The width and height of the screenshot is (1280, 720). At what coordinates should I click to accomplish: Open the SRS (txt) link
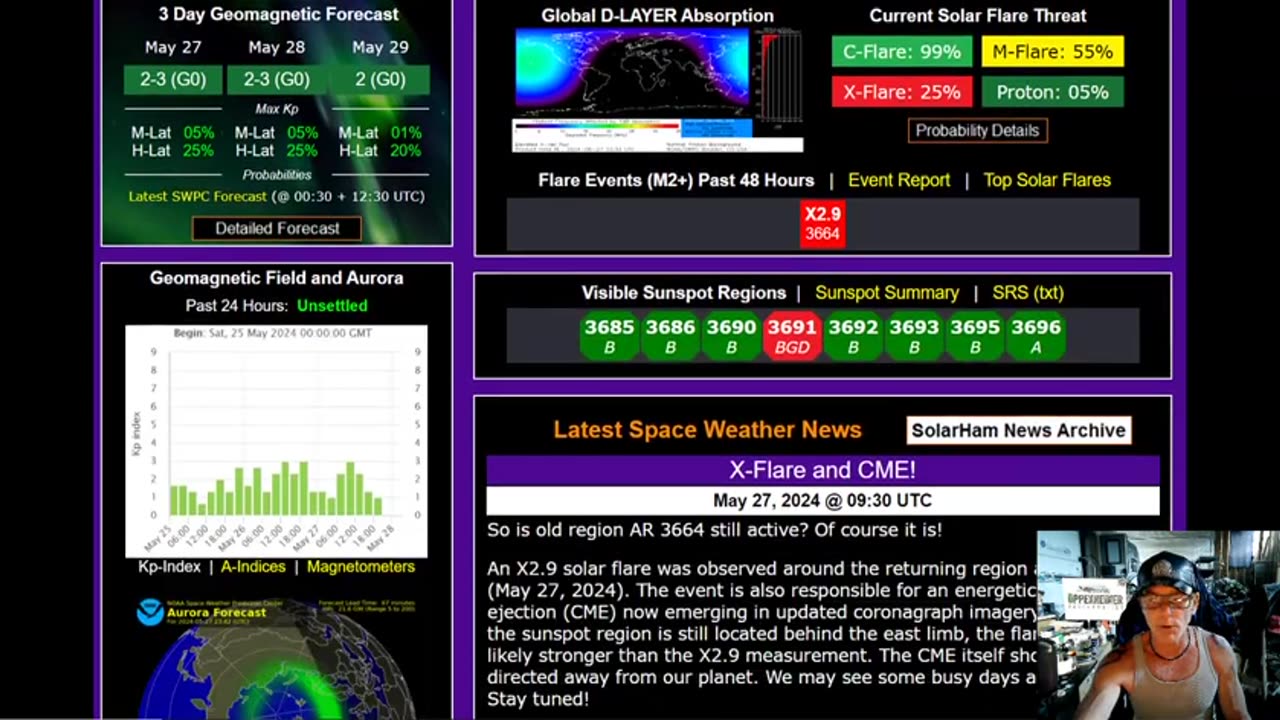1028,293
